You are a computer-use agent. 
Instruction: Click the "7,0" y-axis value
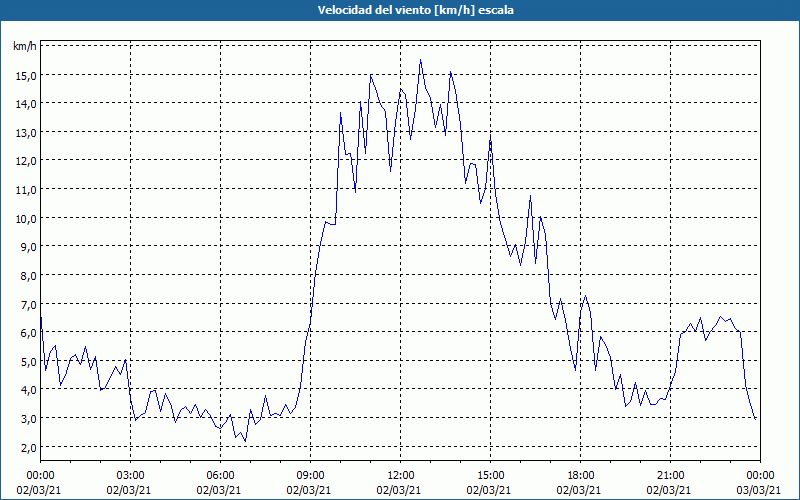[x=28, y=305]
